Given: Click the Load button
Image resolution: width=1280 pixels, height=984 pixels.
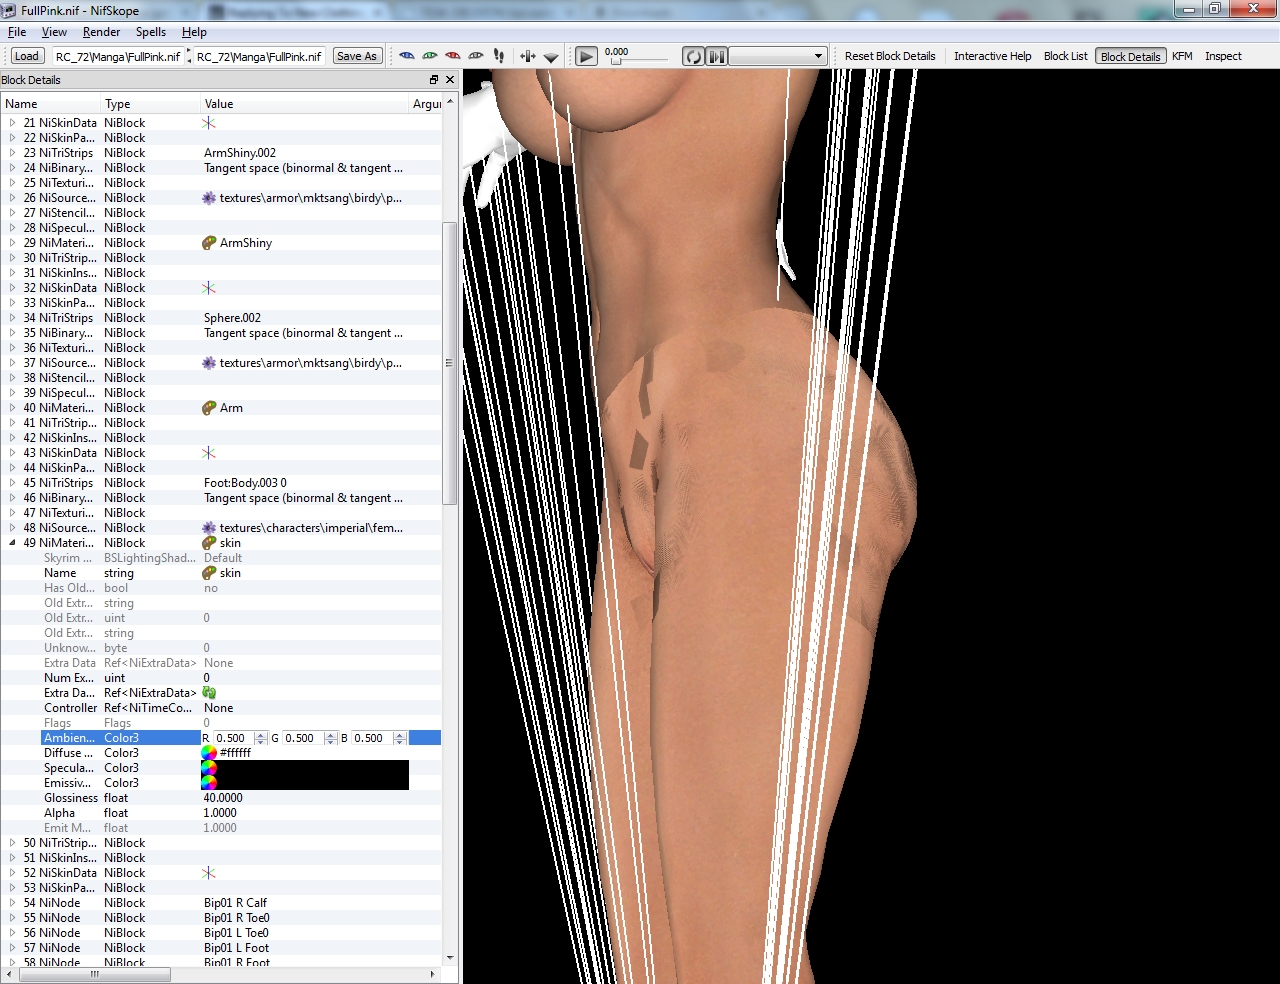Looking at the screenshot, I should (x=27, y=56).
